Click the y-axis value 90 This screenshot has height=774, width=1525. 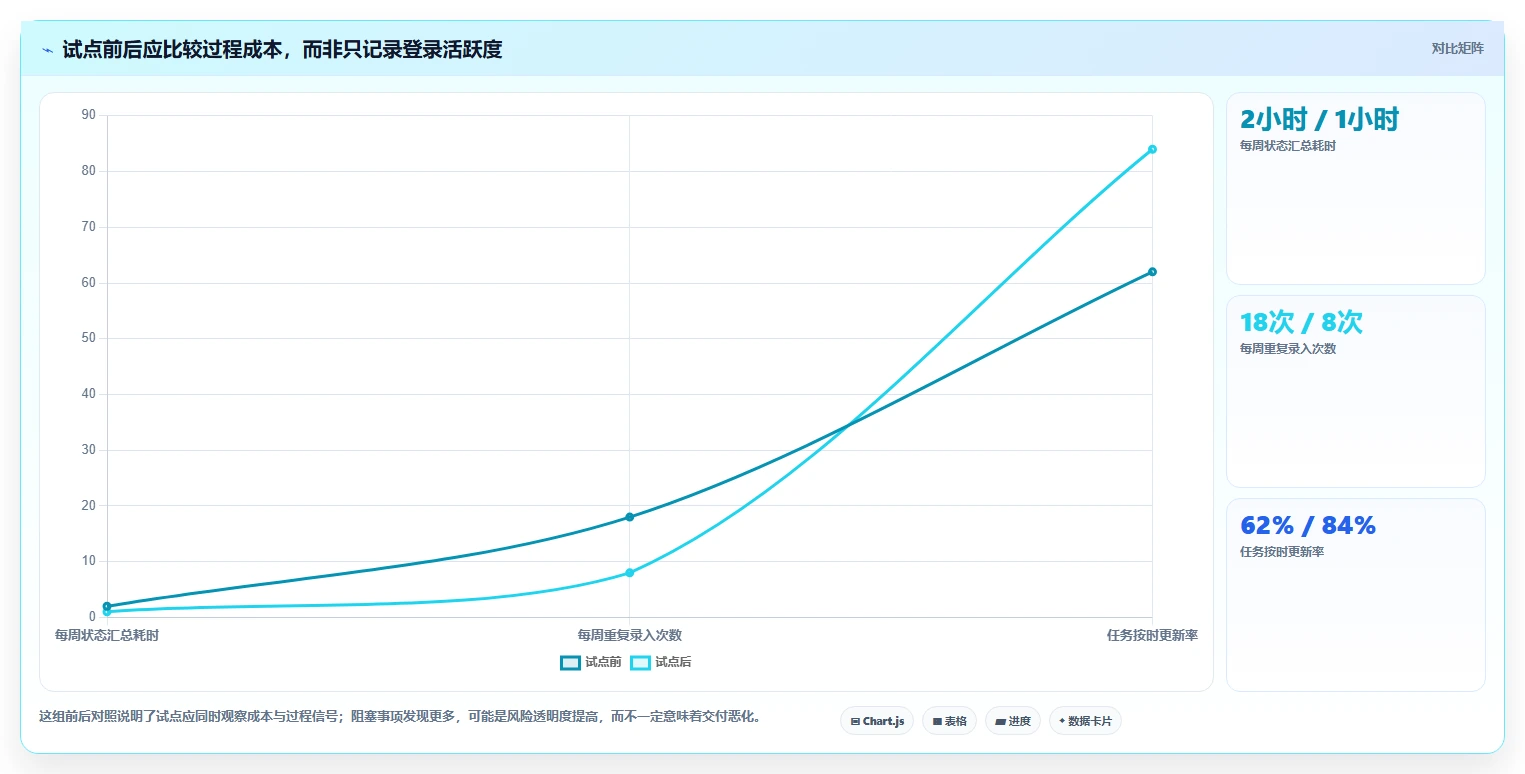tap(88, 115)
